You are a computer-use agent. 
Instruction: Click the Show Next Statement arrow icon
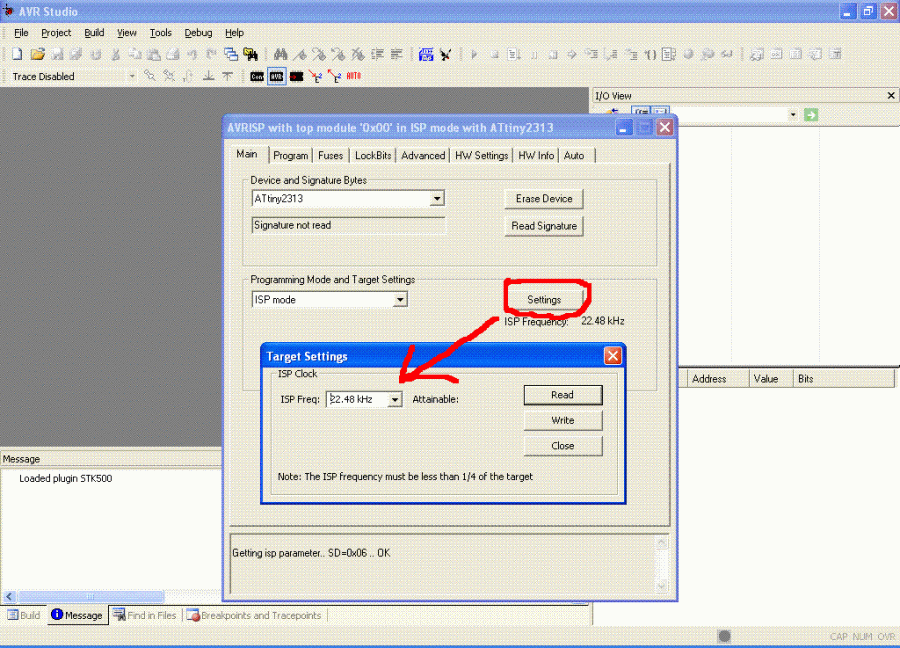click(x=572, y=55)
